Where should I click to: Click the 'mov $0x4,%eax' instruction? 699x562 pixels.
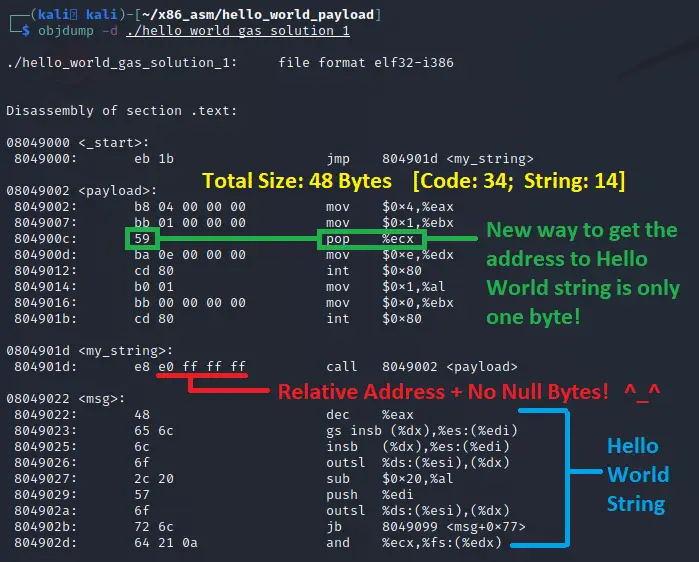tap(390, 207)
